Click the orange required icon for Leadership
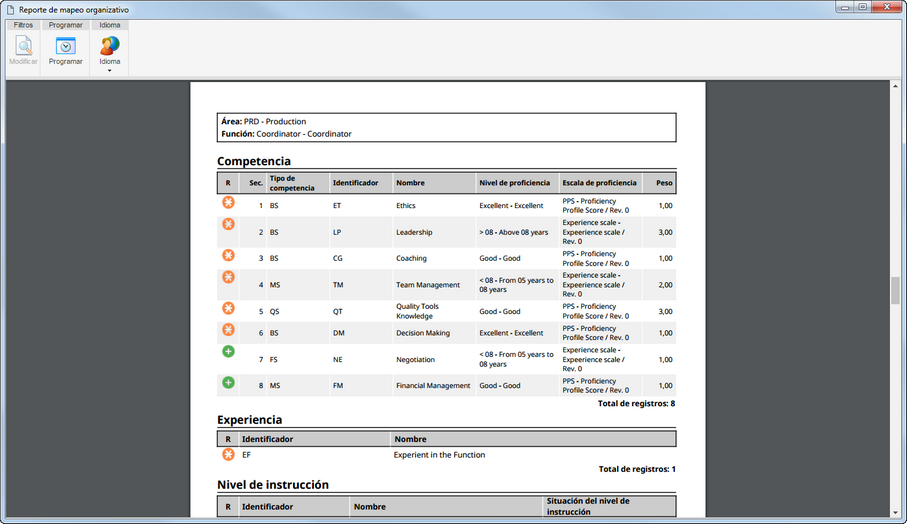 tap(228, 224)
